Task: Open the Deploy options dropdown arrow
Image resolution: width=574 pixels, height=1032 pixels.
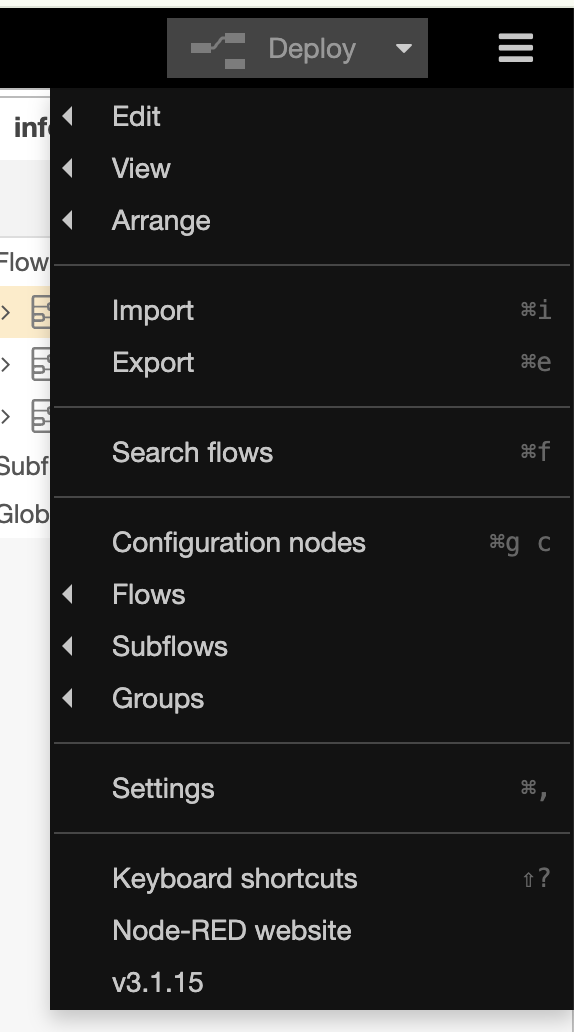Action: coord(404,48)
